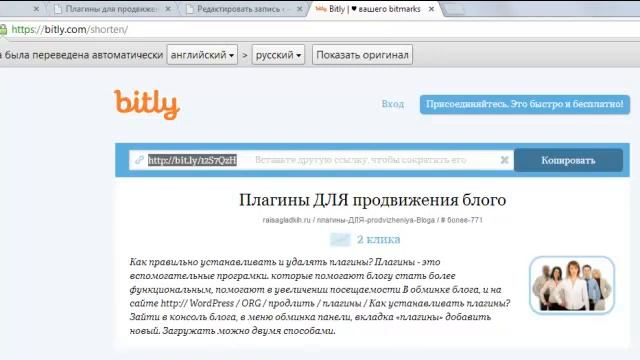Click the clicks chart icon beside 2 клика
The width and height of the screenshot is (640, 360).
(x=340, y=240)
